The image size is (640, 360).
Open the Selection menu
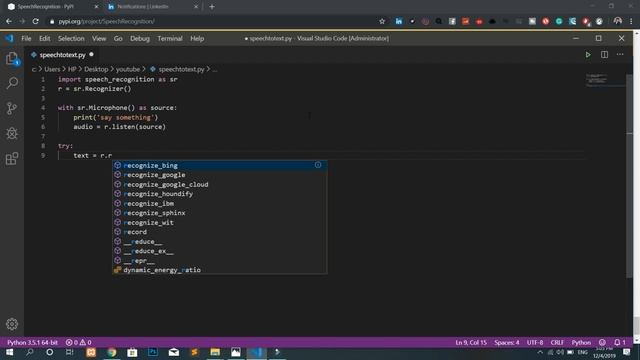coord(71,38)
